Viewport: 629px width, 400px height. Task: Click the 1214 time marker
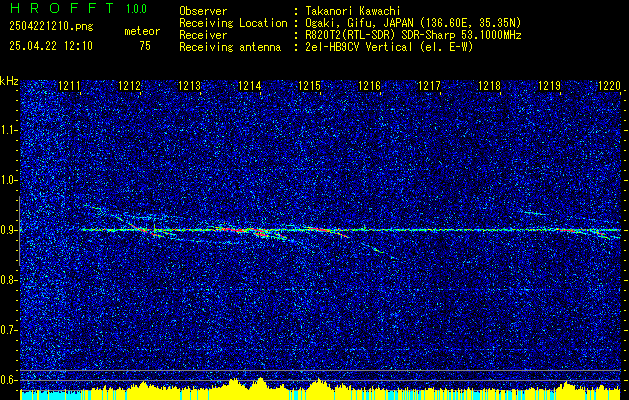[x=250, y=86]
